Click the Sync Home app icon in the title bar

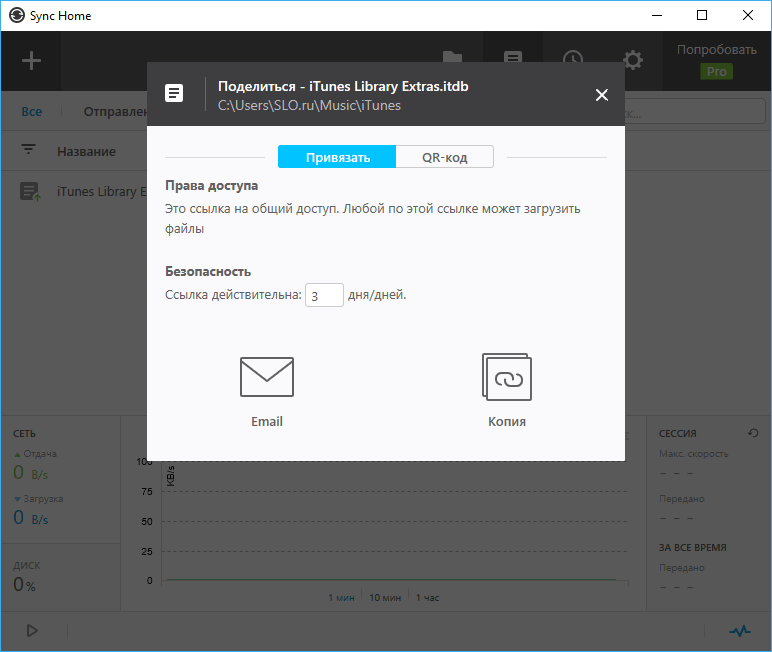pos(17,15)
